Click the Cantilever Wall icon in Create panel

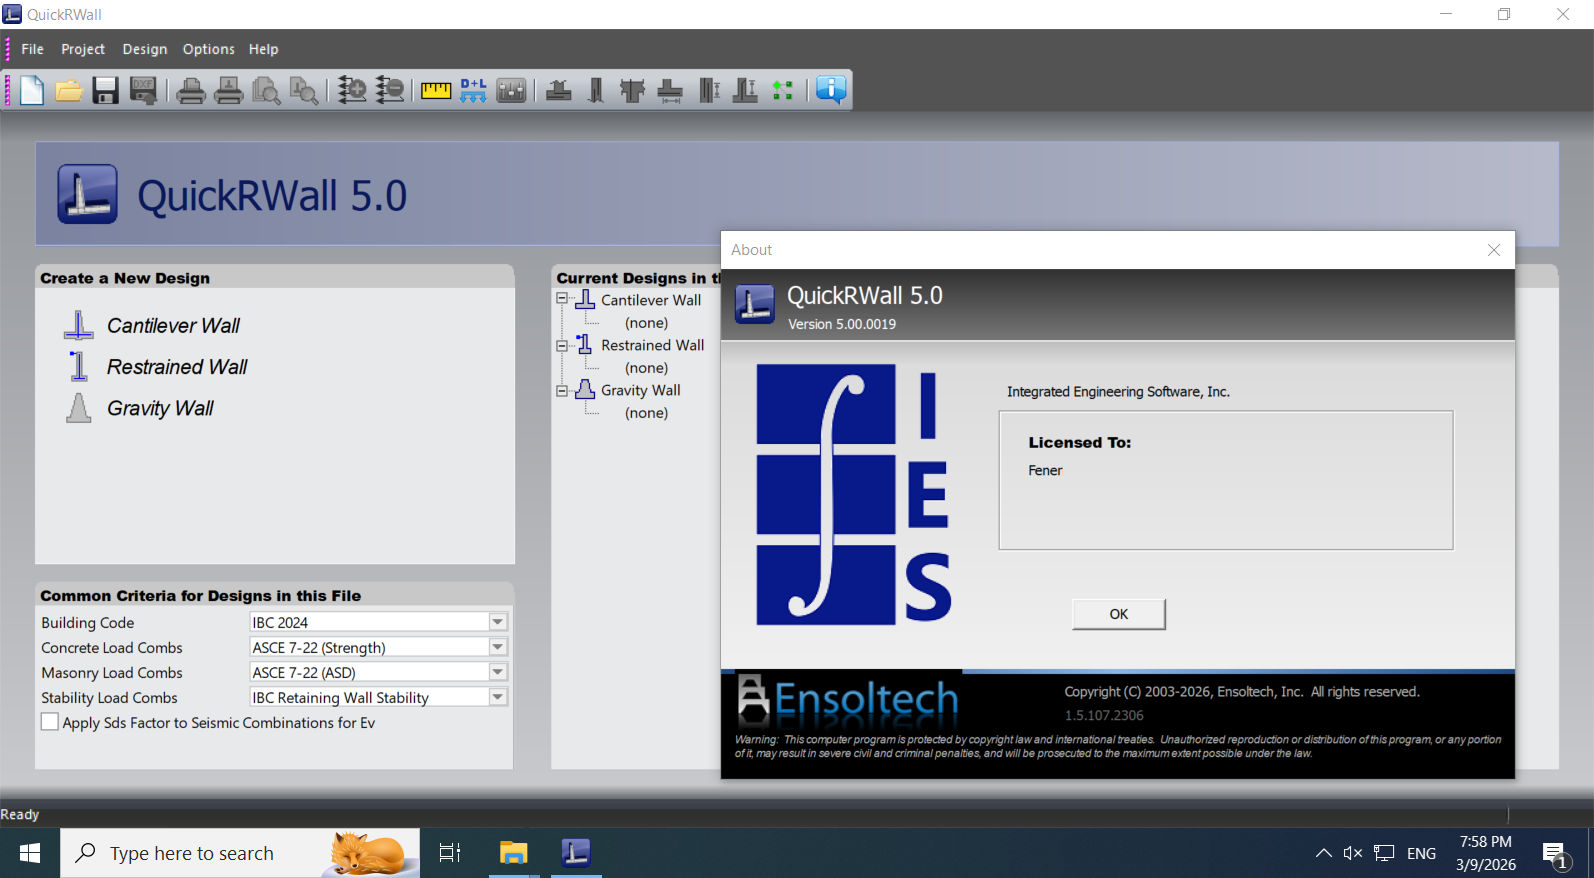(x=79, y=326)
